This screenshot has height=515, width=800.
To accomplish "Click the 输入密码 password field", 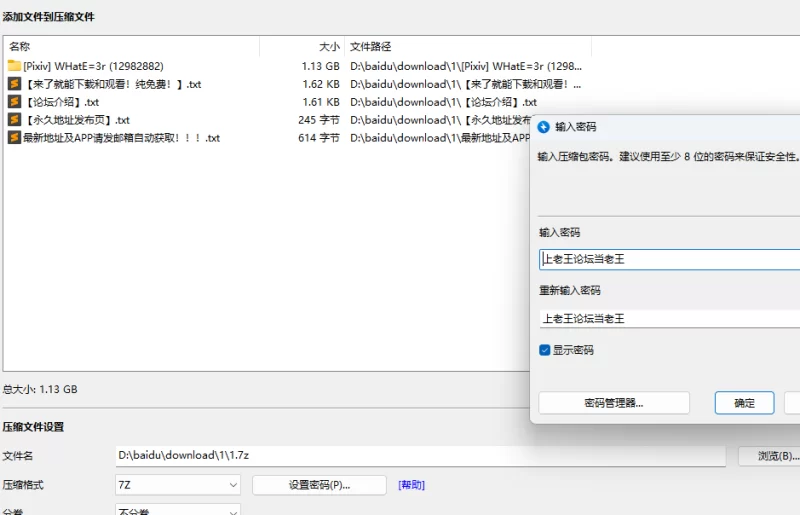I will (x=669, y=259).
